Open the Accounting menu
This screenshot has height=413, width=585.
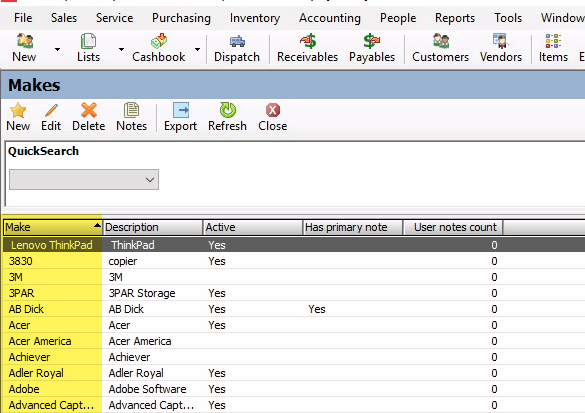pyautogui.click(x=330, y=18)
